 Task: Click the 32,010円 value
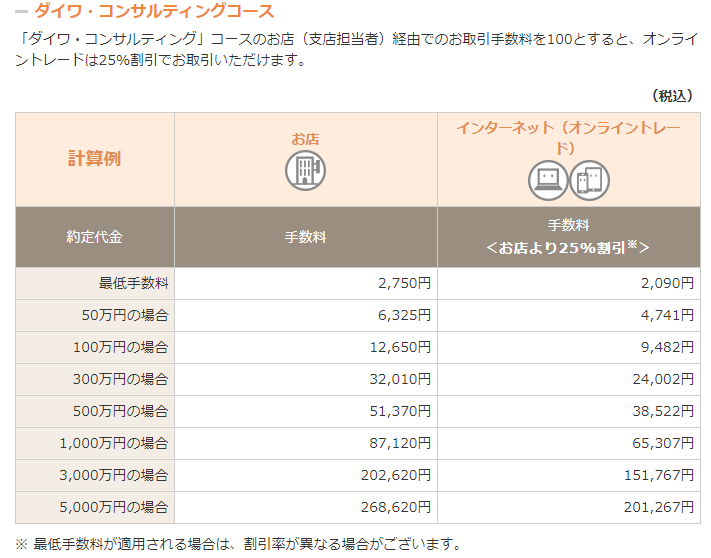pos(400,379)
